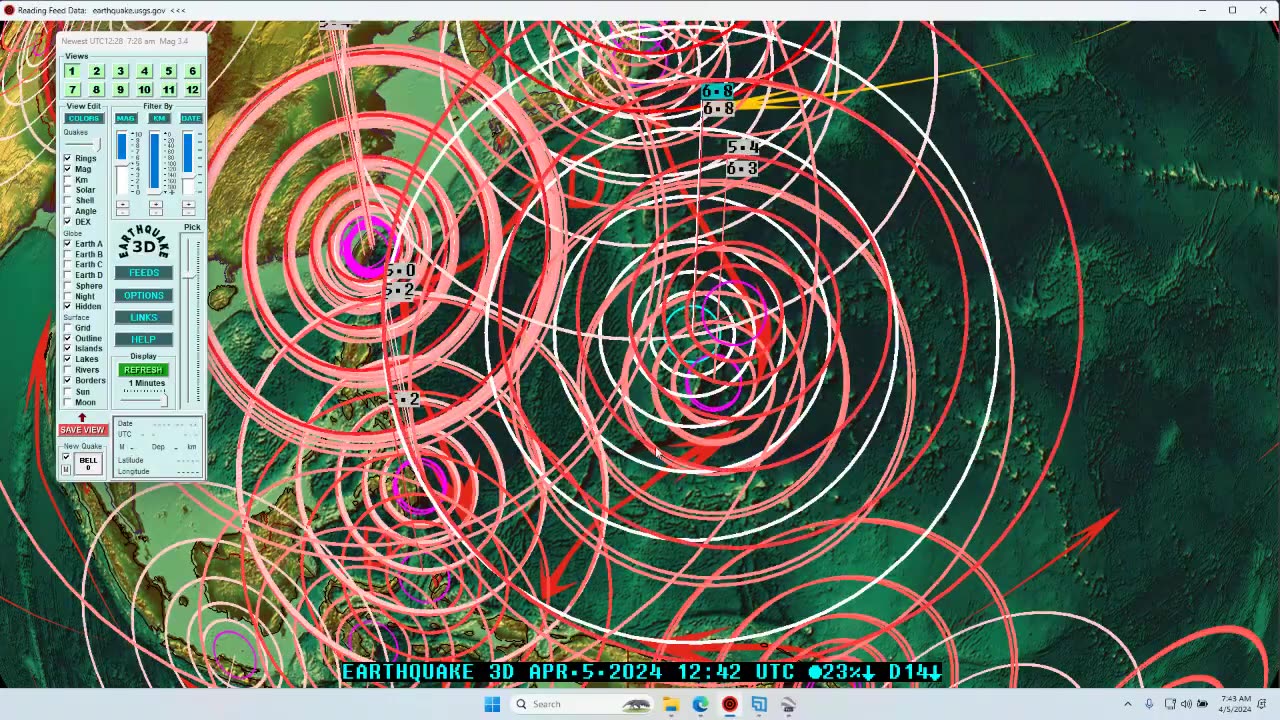Viewport: 1280px width, 720px height.
Task: Click the plus stepper under MAG slider
Action: (x=123, y=204)
